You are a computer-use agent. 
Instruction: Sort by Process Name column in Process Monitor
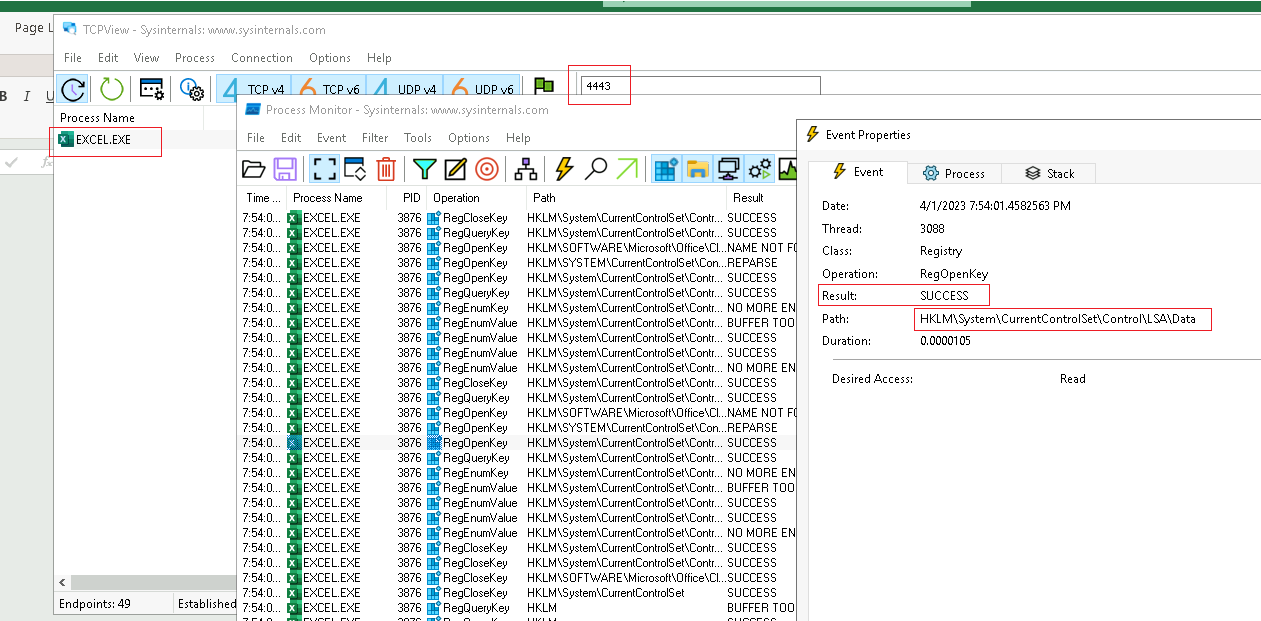tap(337, 198)
